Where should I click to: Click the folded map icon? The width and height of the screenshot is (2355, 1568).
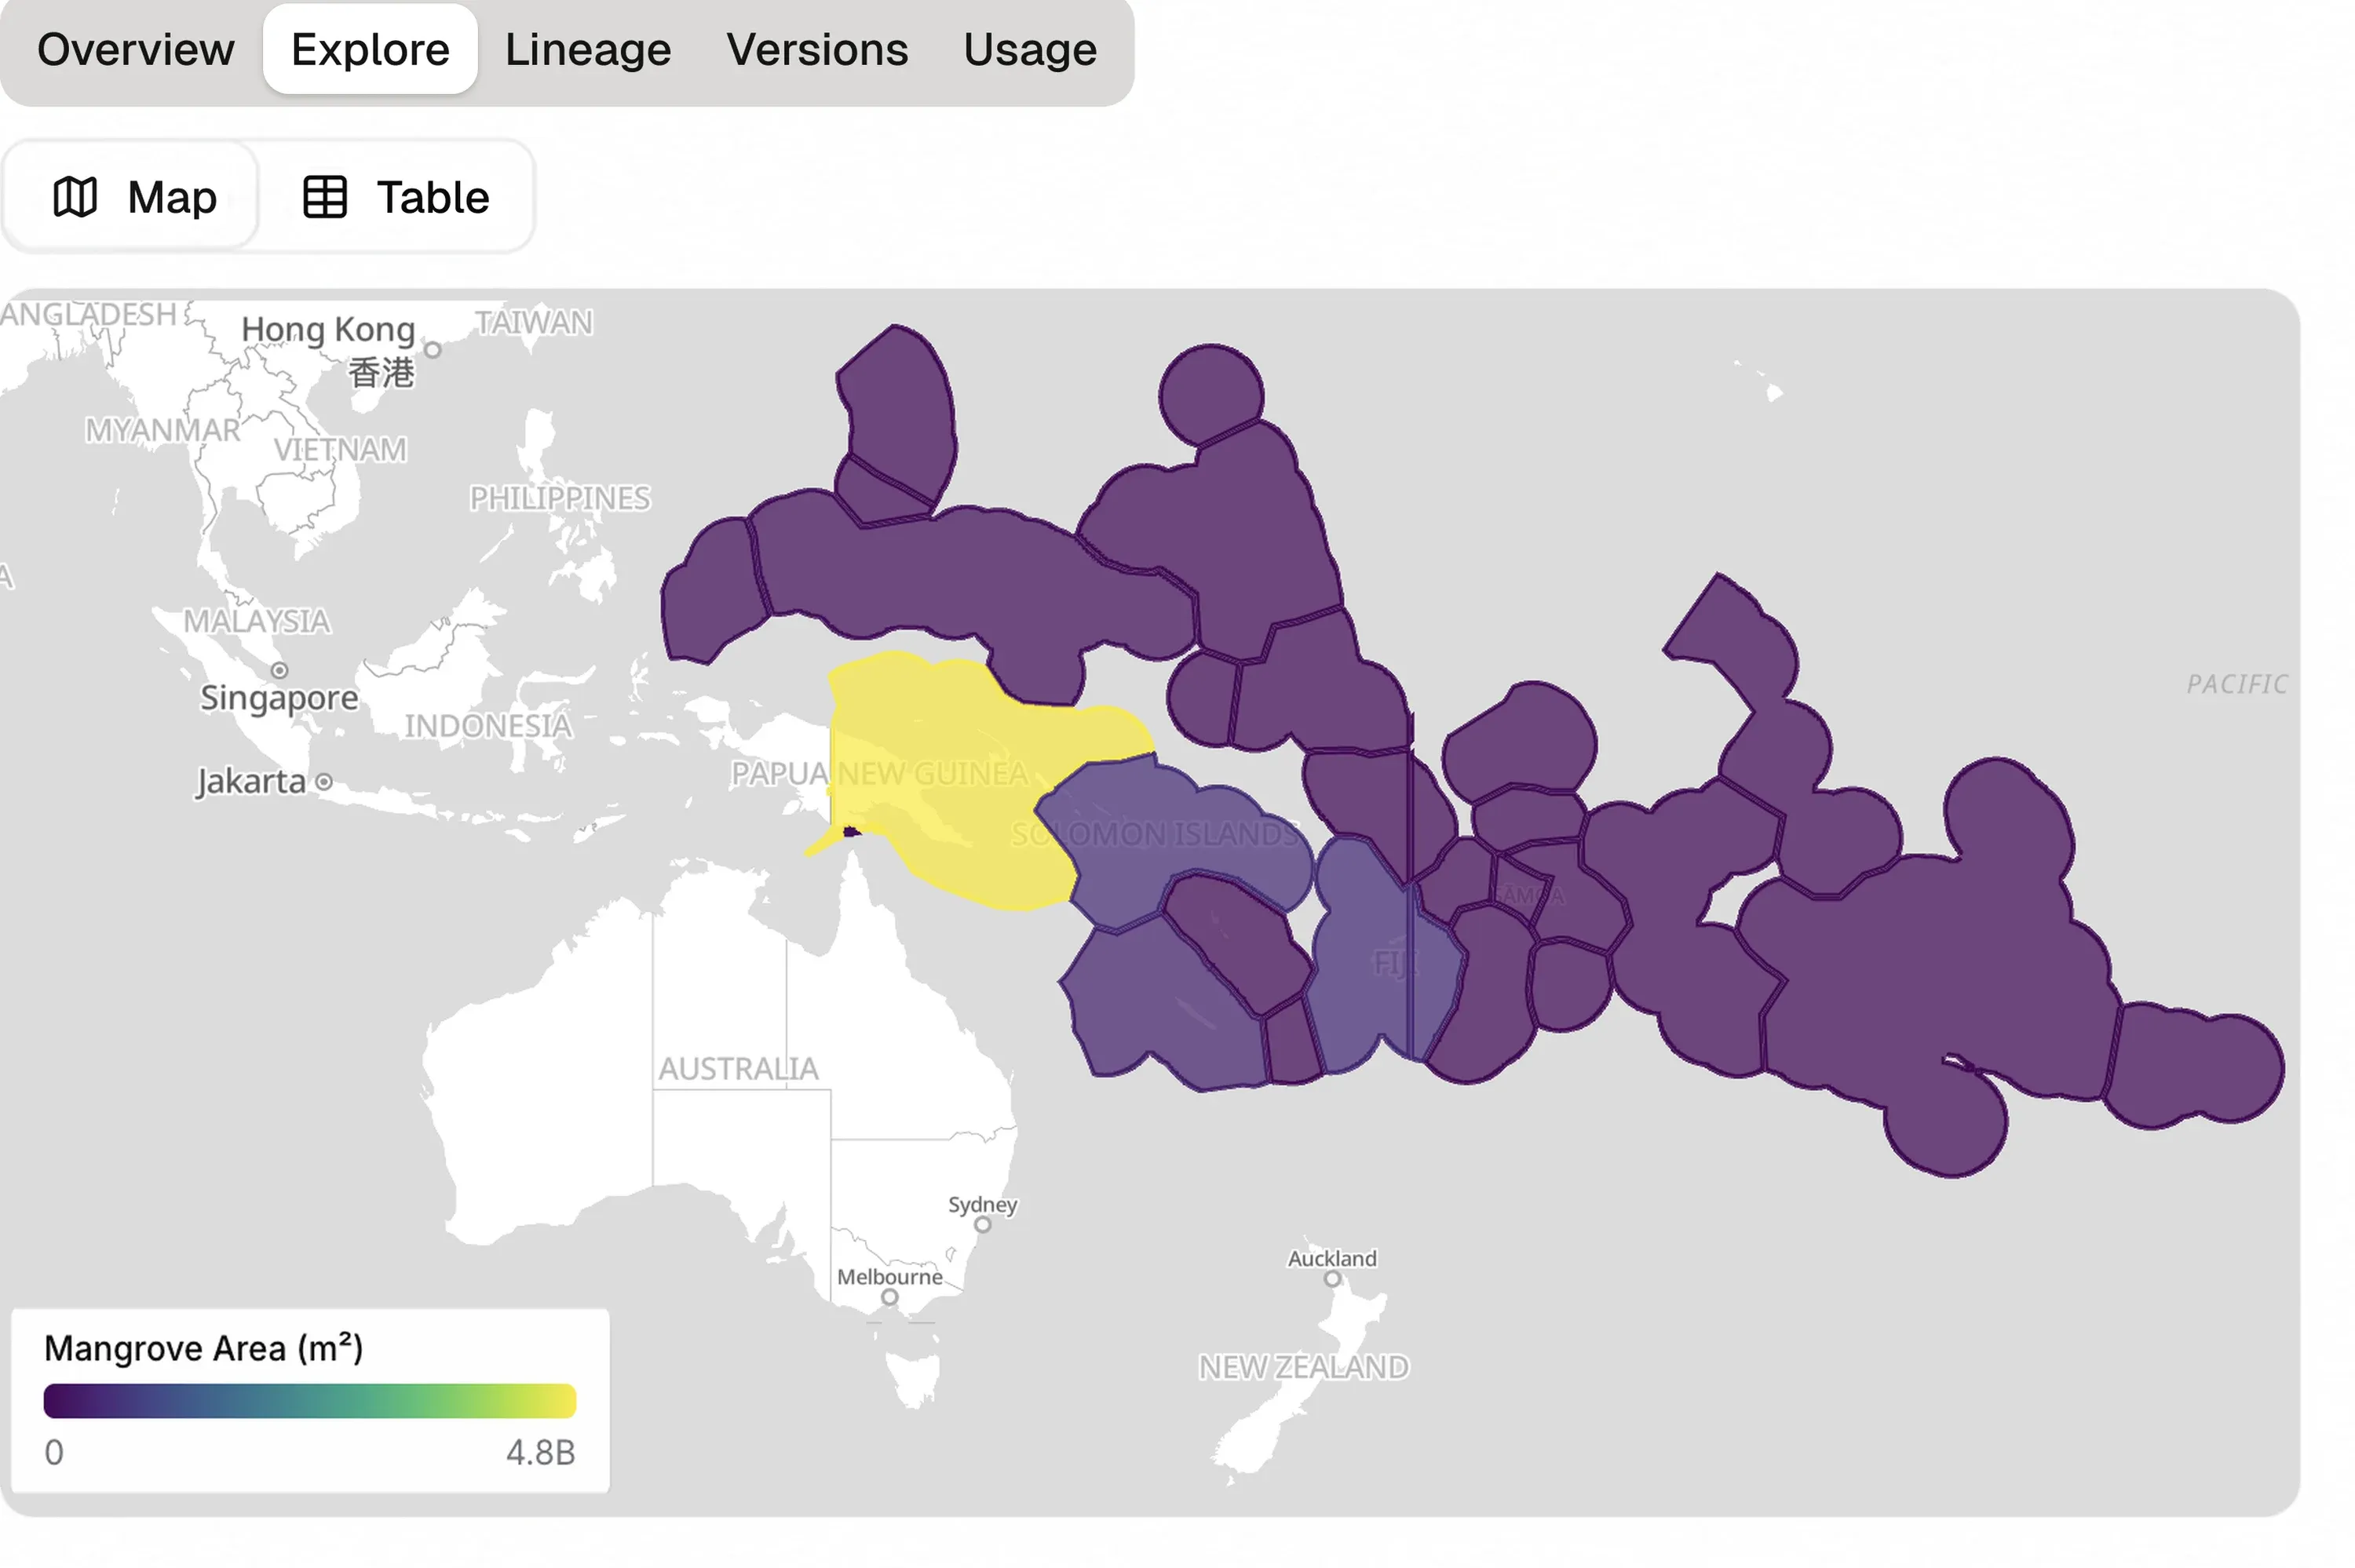pyautogui.click(x=75, y=197)
